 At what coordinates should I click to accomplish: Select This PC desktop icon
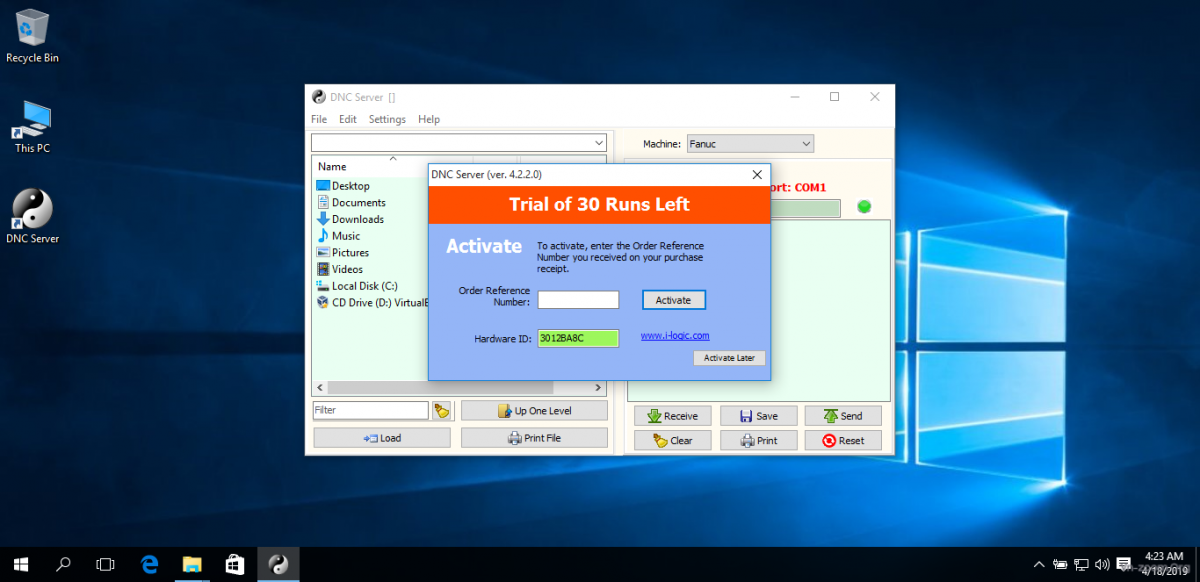[32, 126]
